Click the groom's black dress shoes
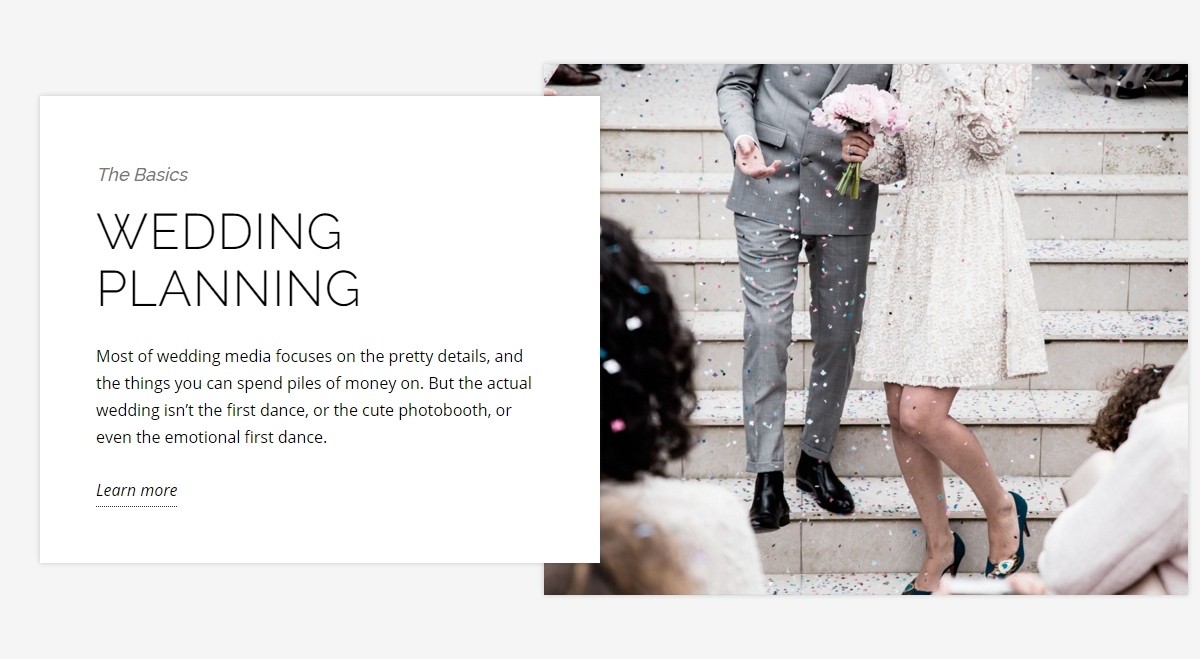1200x659 pixels. (800, 490)
